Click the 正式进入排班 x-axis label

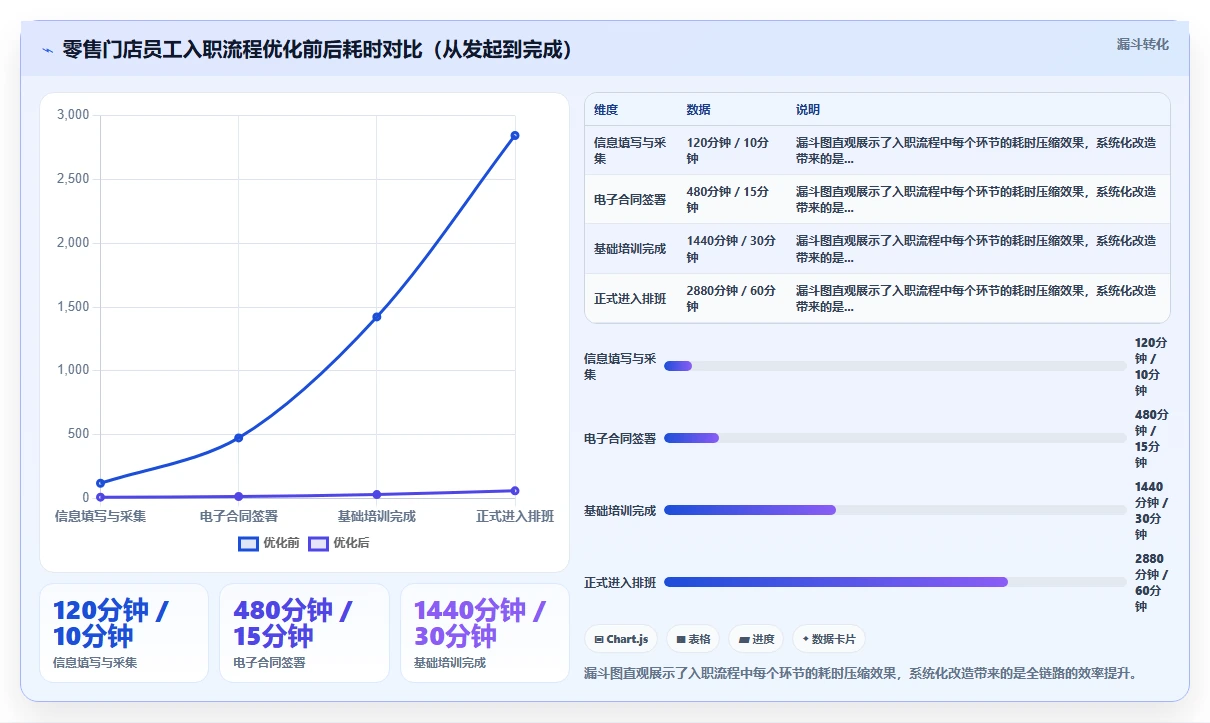click(x=515, y=516)
